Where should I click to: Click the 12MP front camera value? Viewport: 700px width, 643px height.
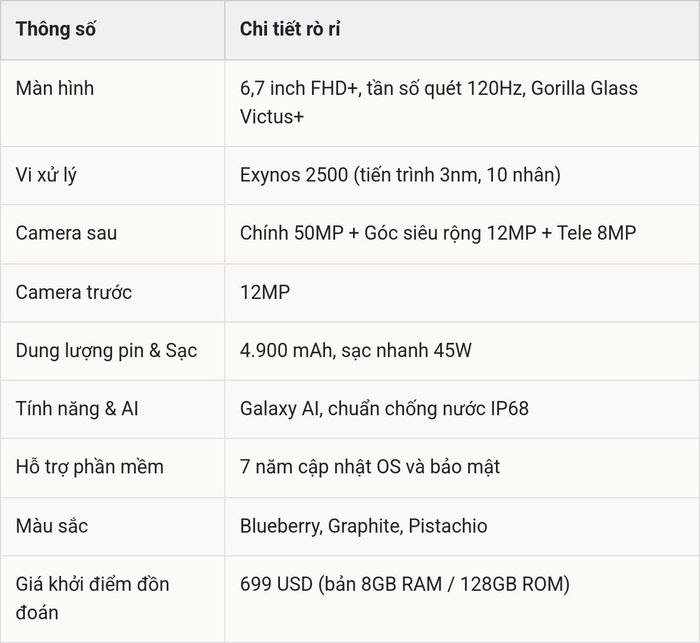265,292
